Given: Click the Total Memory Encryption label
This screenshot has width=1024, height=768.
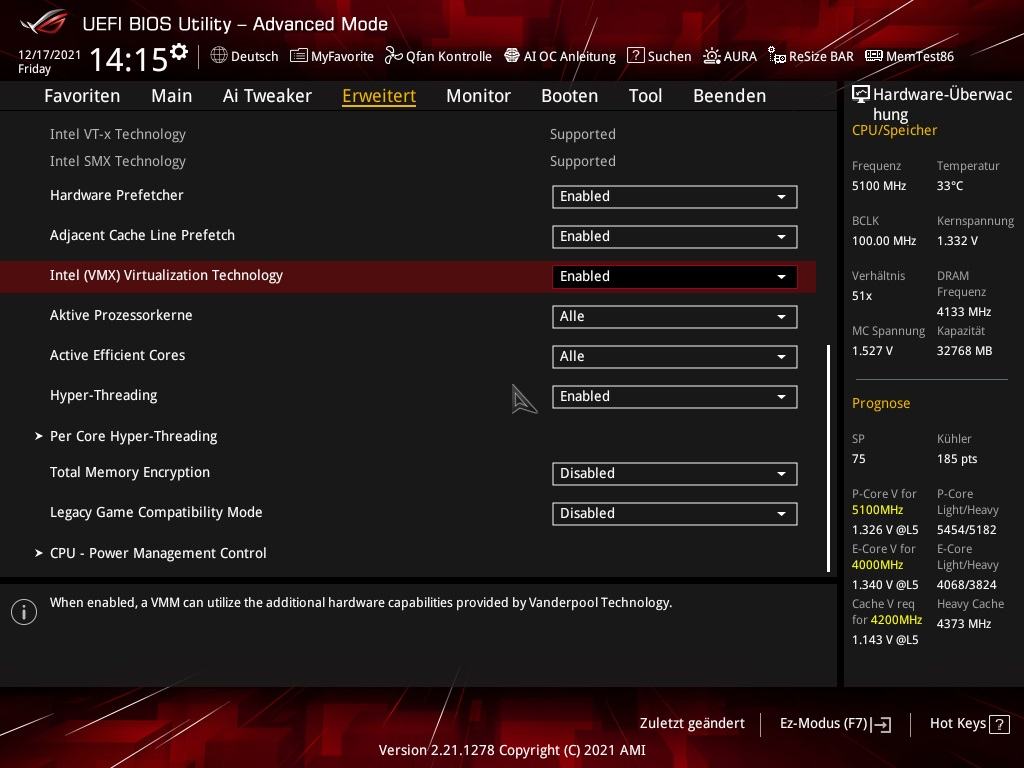Looking at the screenshot, I should pyautogui.click(x=130, y=472).
